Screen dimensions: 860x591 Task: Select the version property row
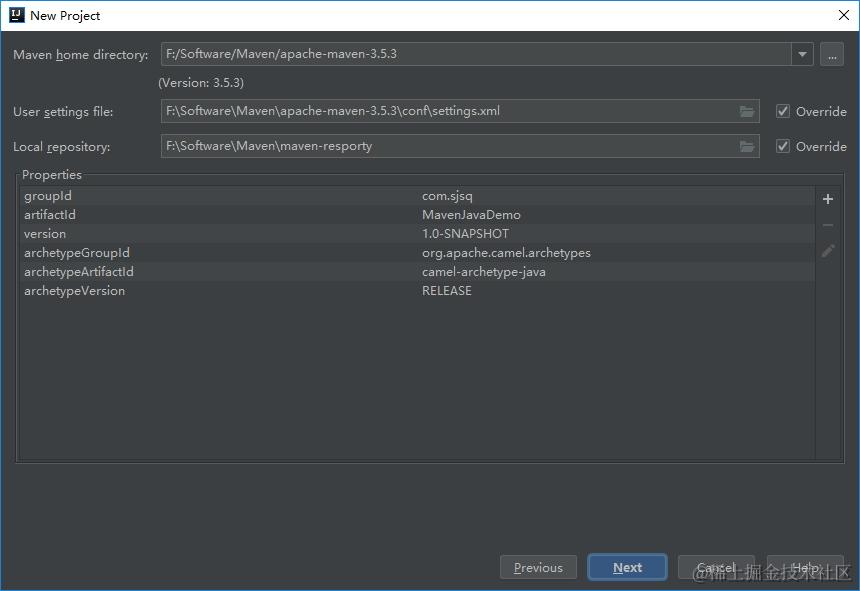coord(417,234)
